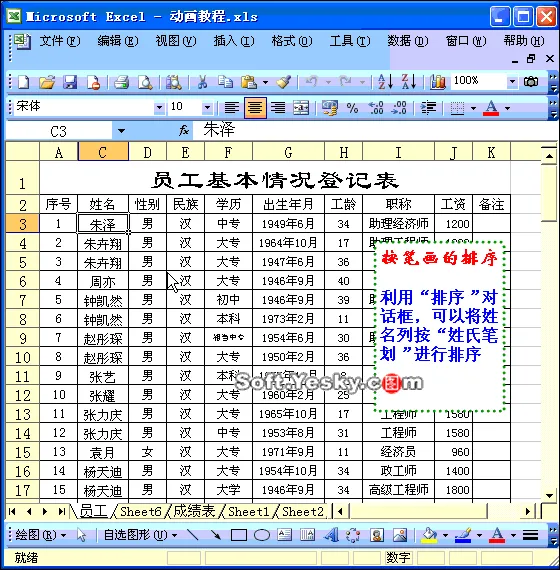Go to last sheet tab navigation arrow
Viewport: 560px width, 570px height.
61,512
